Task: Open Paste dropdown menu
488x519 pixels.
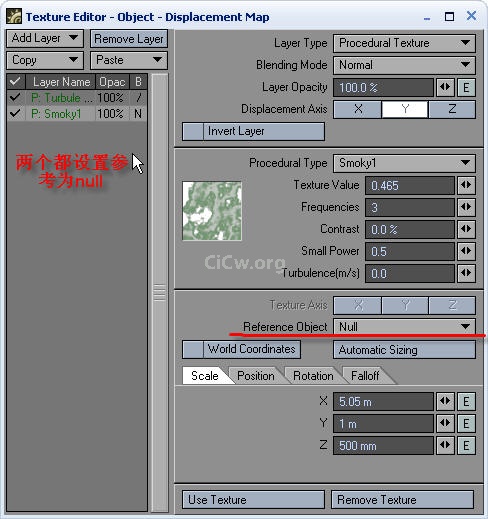Action: (x=129, y=60)
